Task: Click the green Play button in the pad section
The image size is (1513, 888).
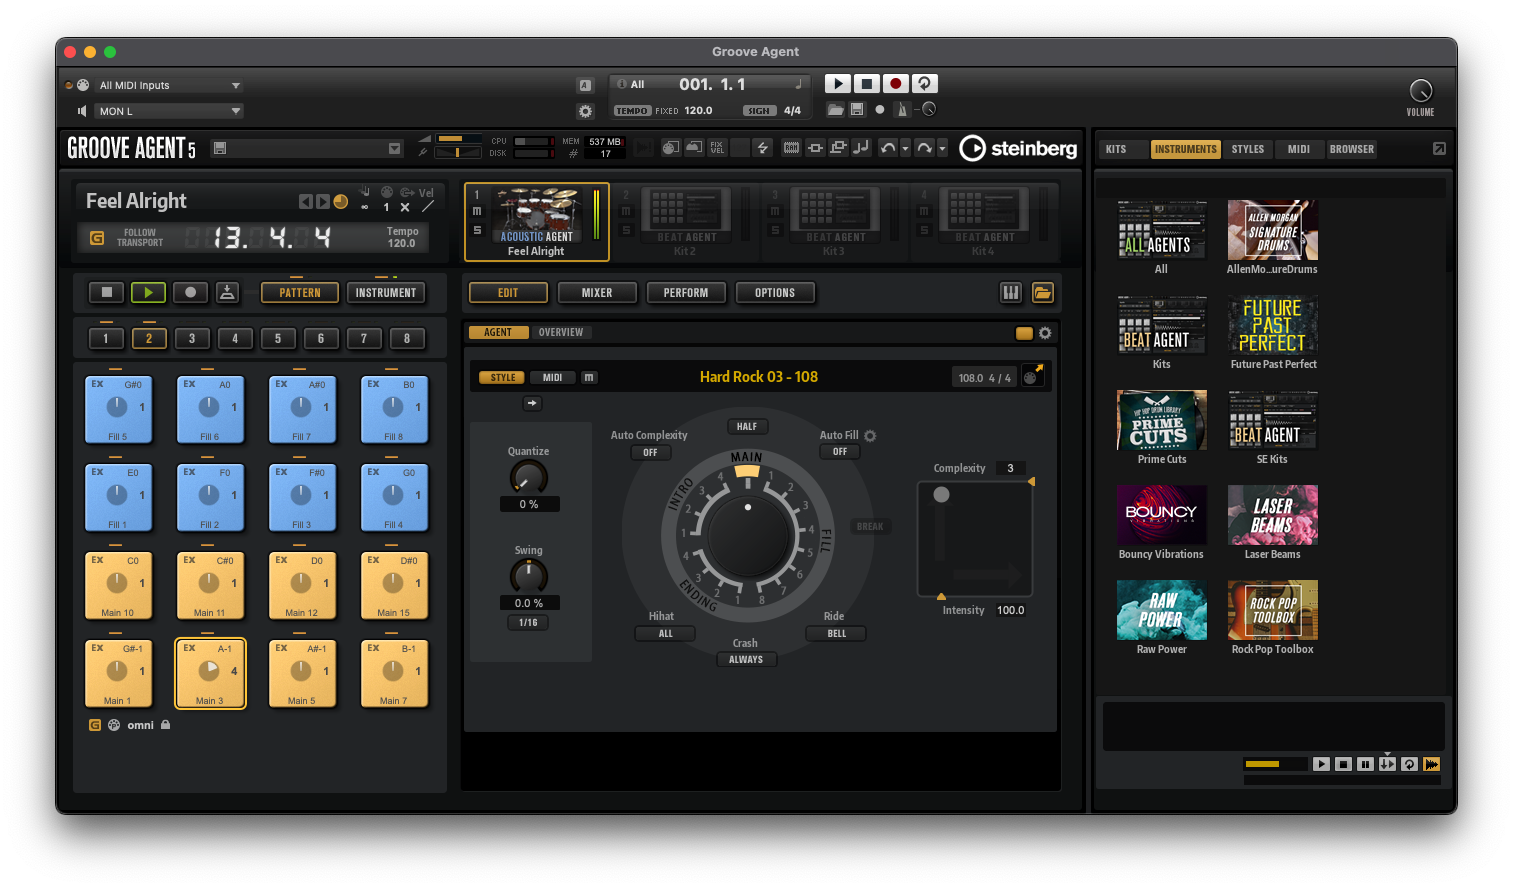Action: (149, 292)
